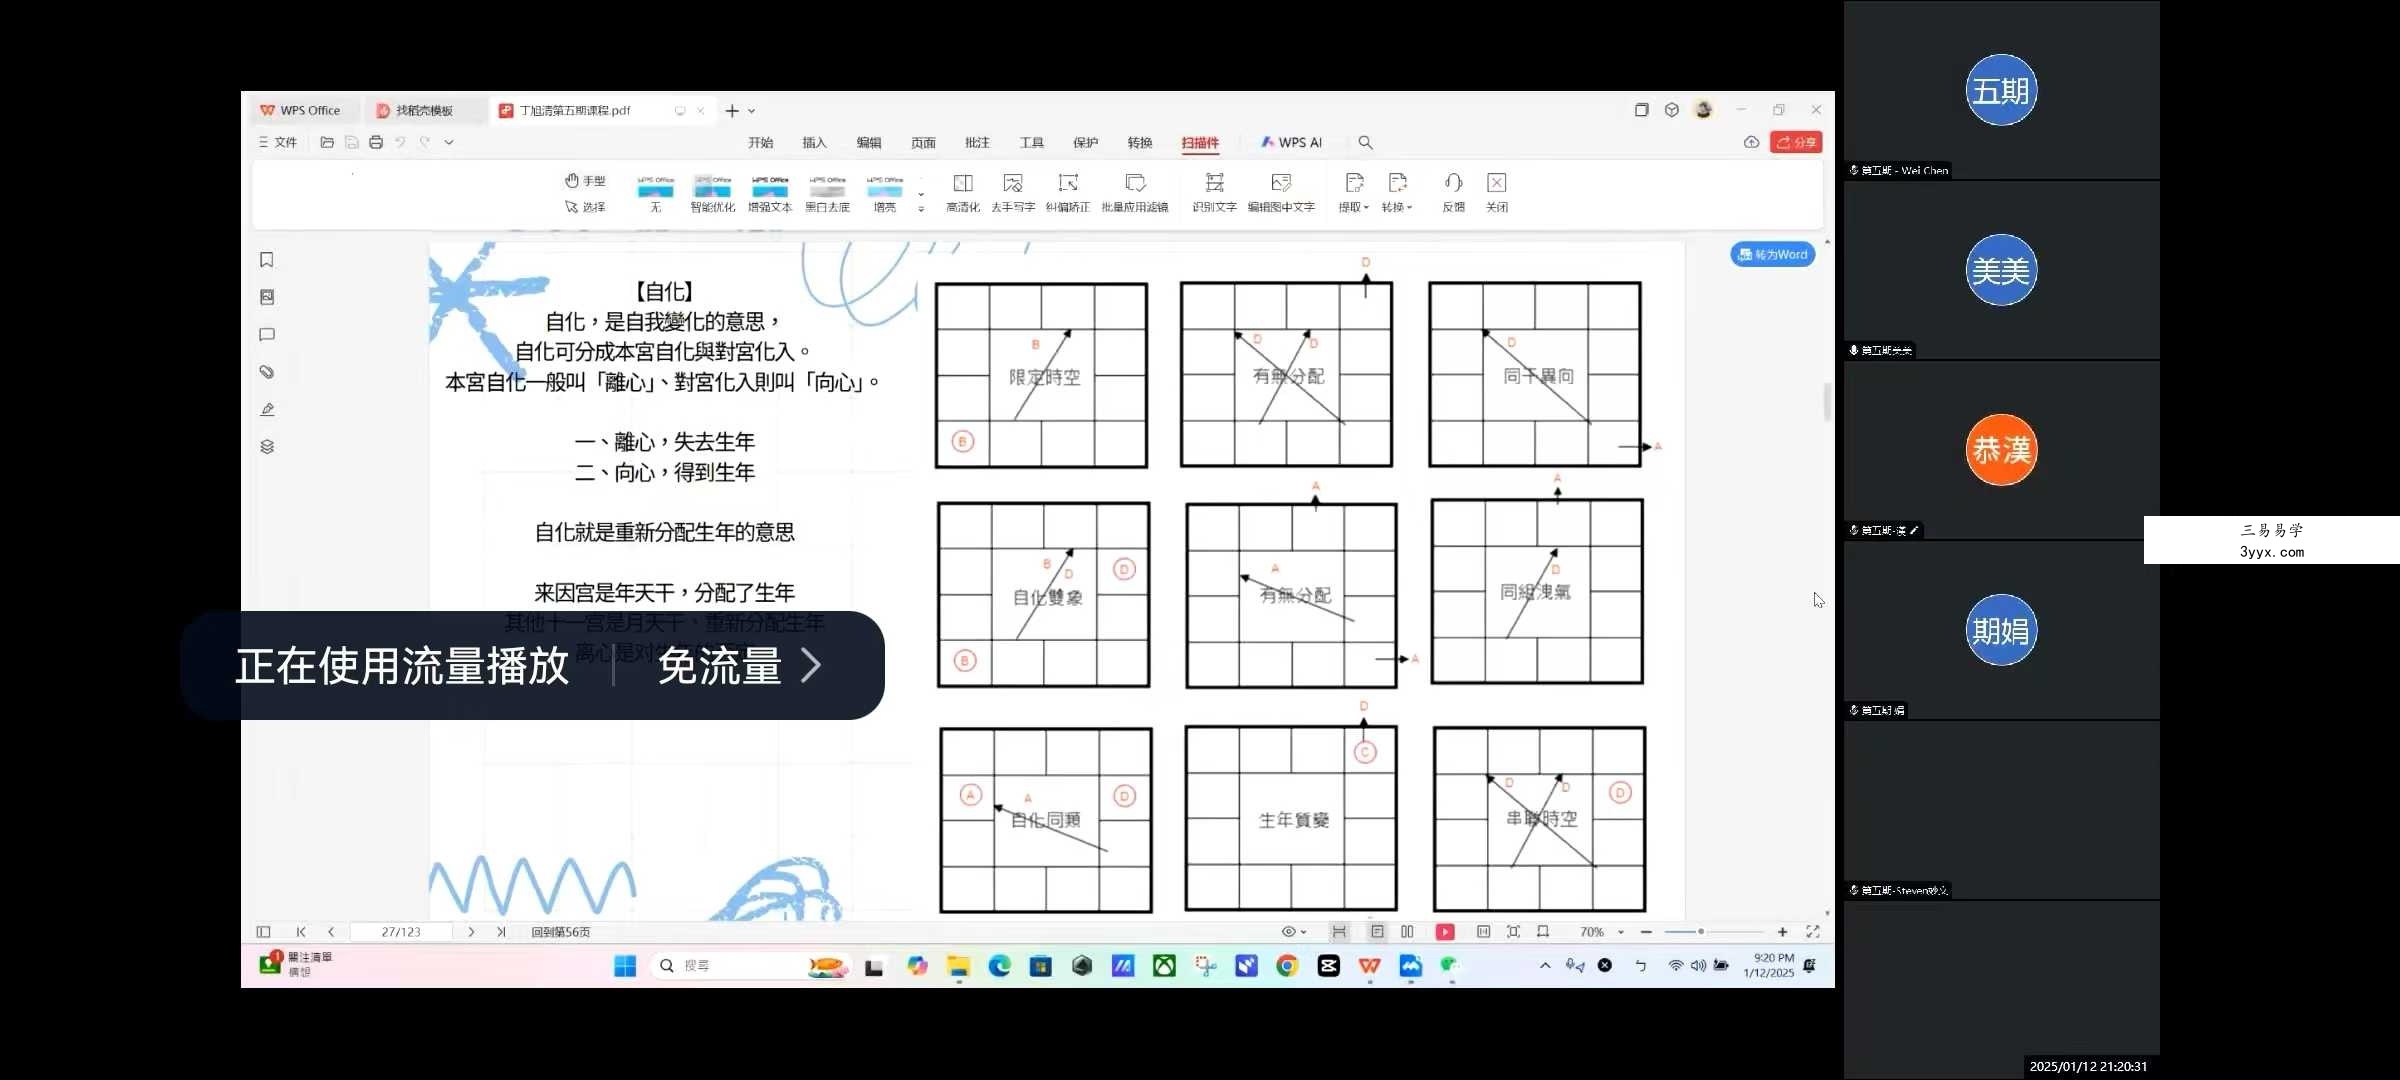The image size is (2400, 1080).
Task: Open the 保护 ribbon tab
Action: [1086, 142]
